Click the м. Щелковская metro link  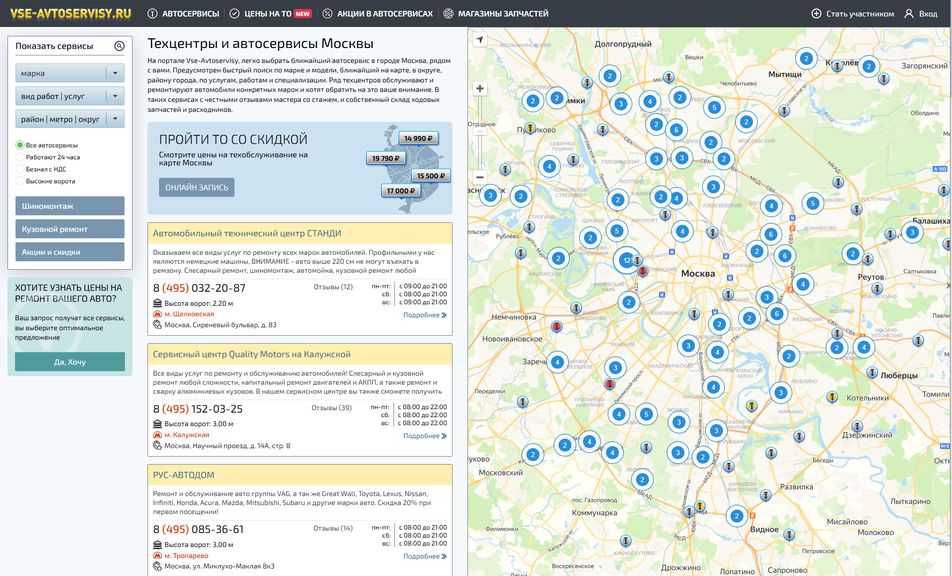click(189, 314)
